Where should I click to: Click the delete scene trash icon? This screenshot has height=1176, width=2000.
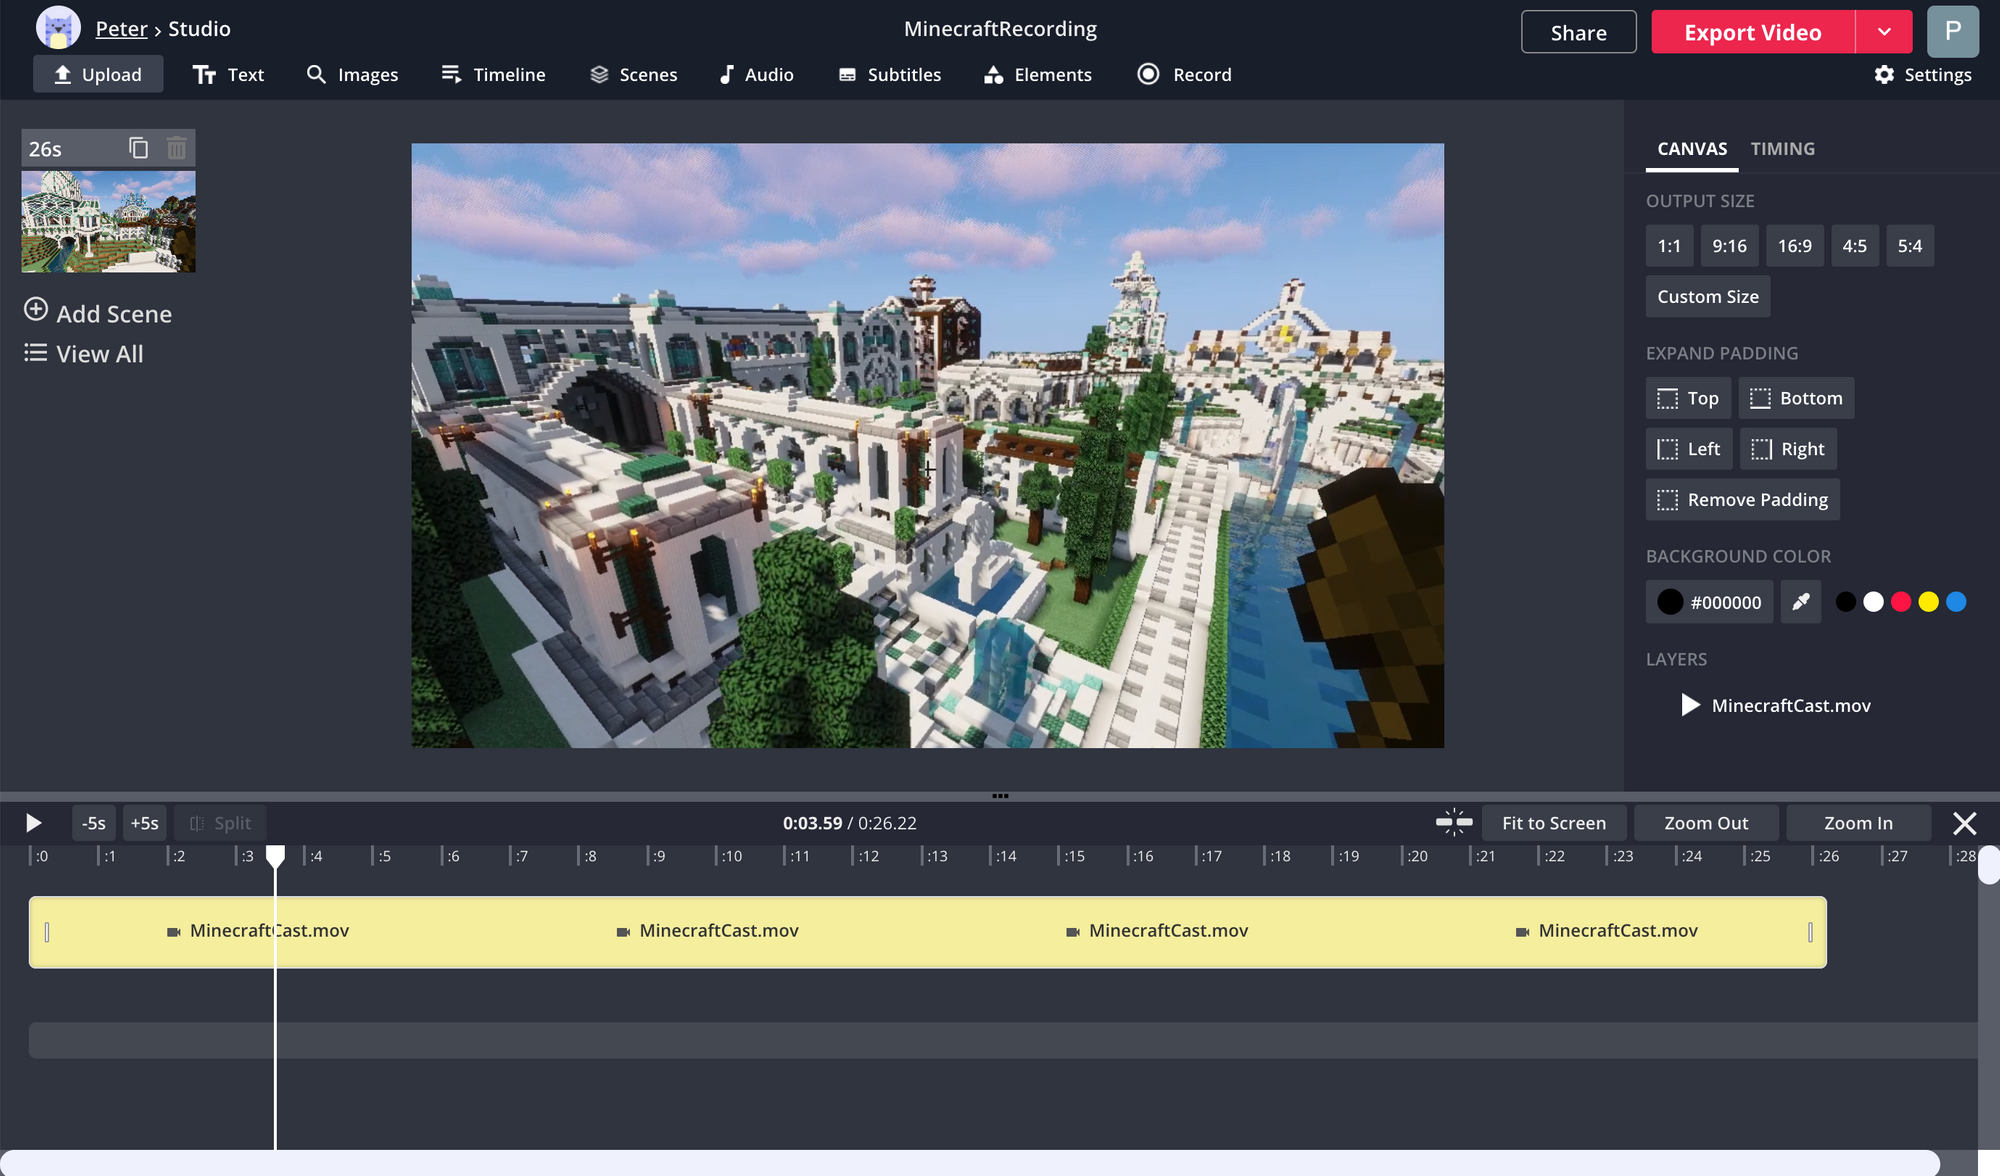[177, 148]
